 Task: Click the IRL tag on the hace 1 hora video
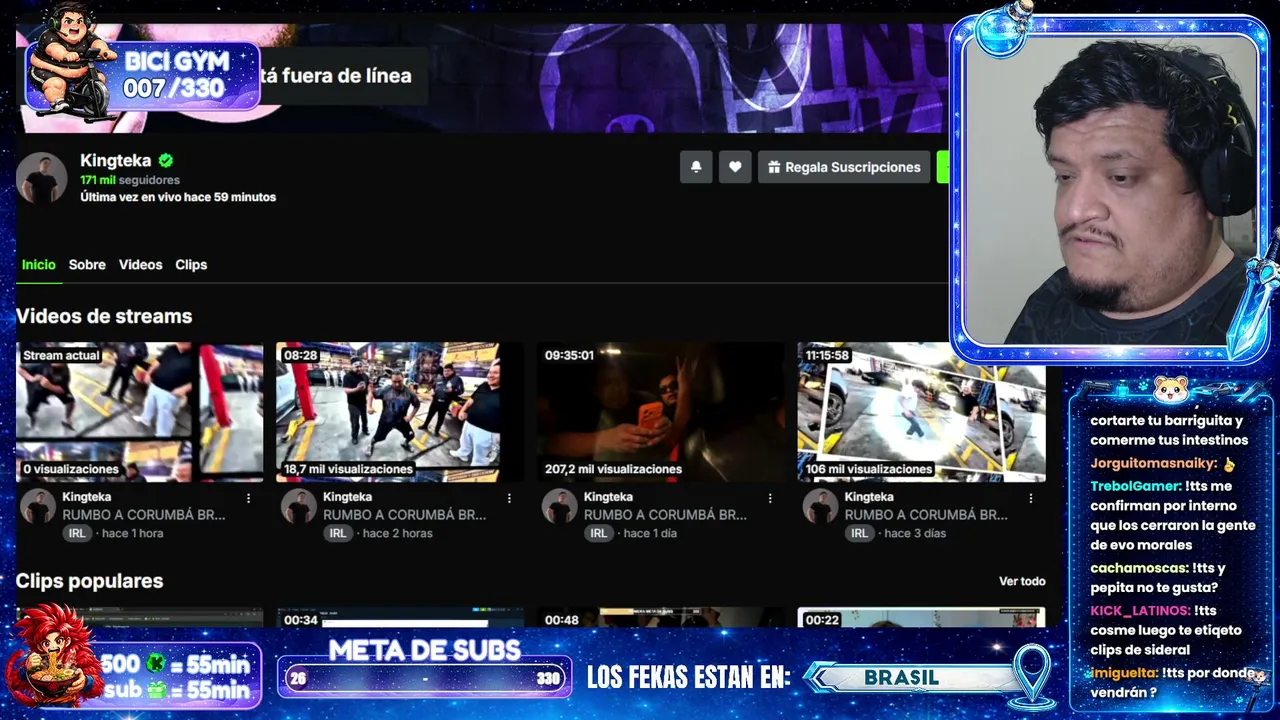[x=77, y=534]
